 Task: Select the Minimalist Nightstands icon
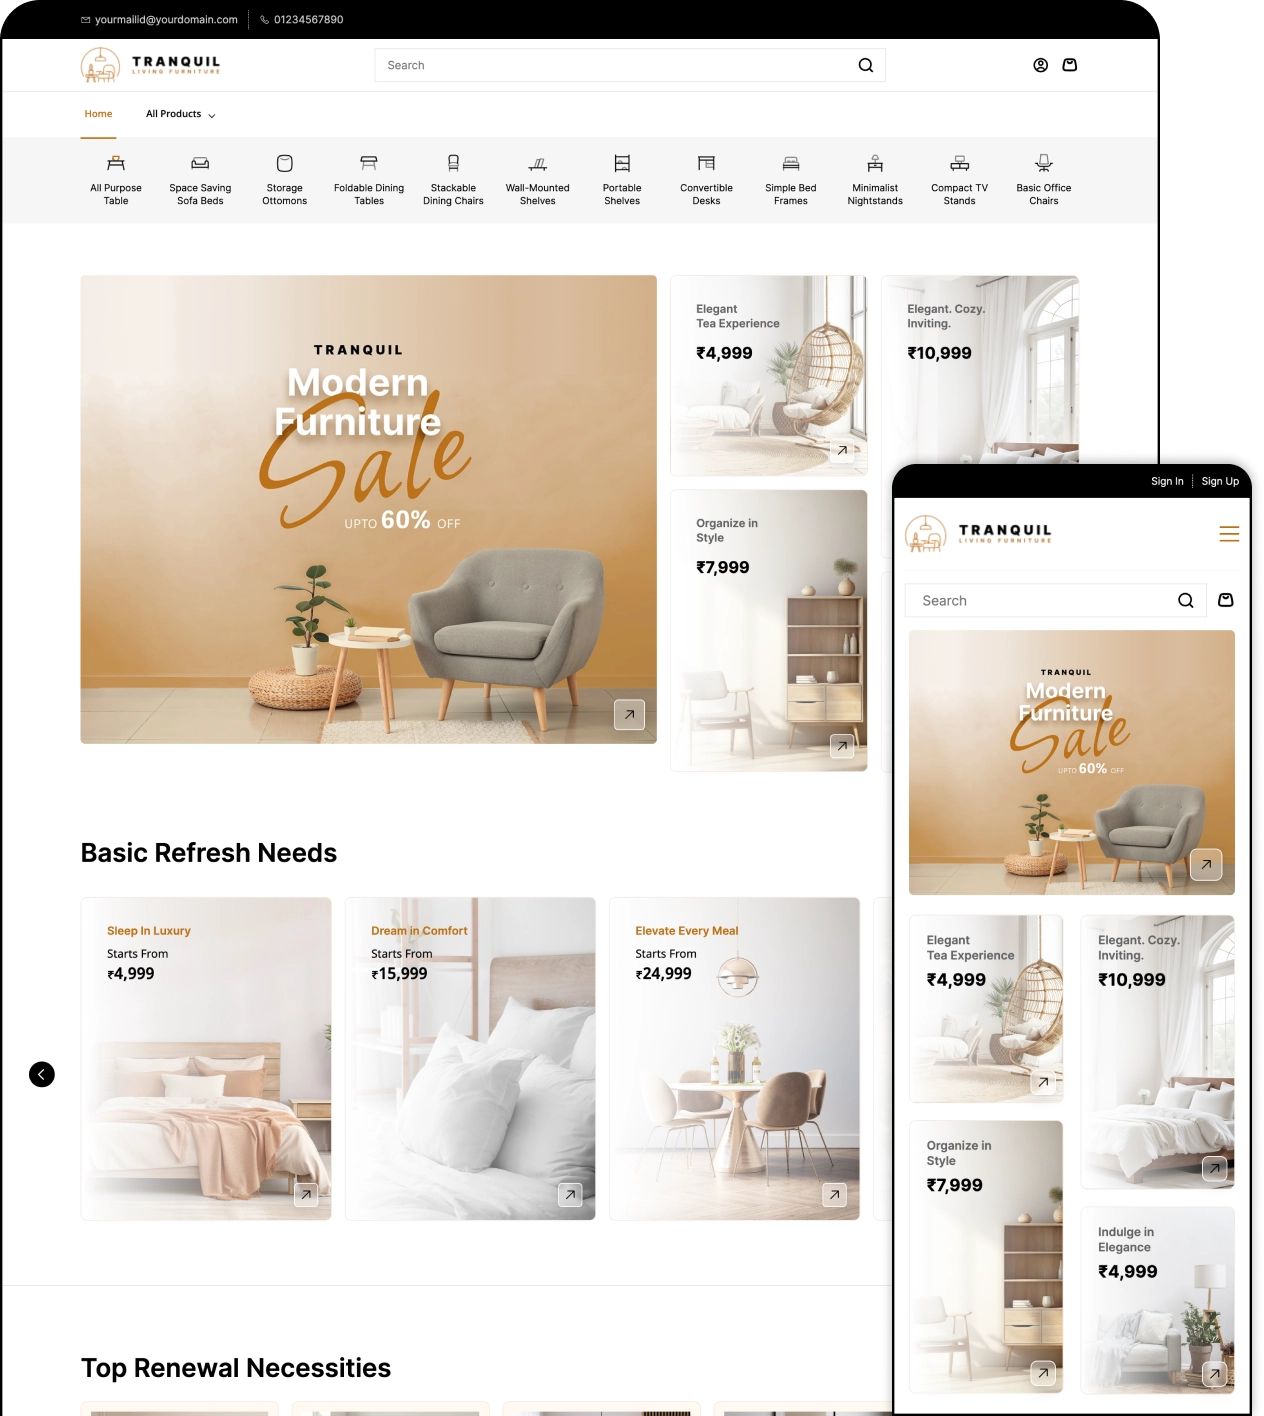pyautogui.click(x=875, y=163)
